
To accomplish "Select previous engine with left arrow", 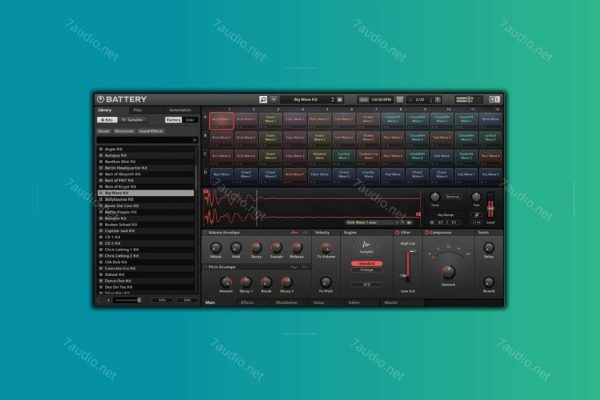I will click(354, 247).
